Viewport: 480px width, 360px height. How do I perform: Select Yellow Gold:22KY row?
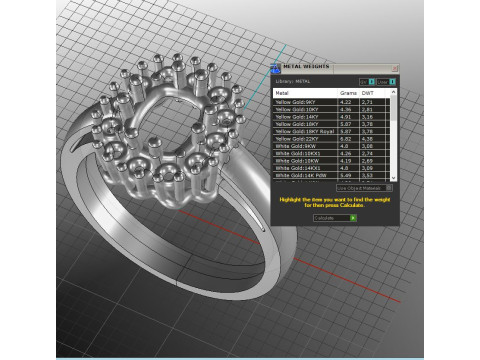click(331, 139)
